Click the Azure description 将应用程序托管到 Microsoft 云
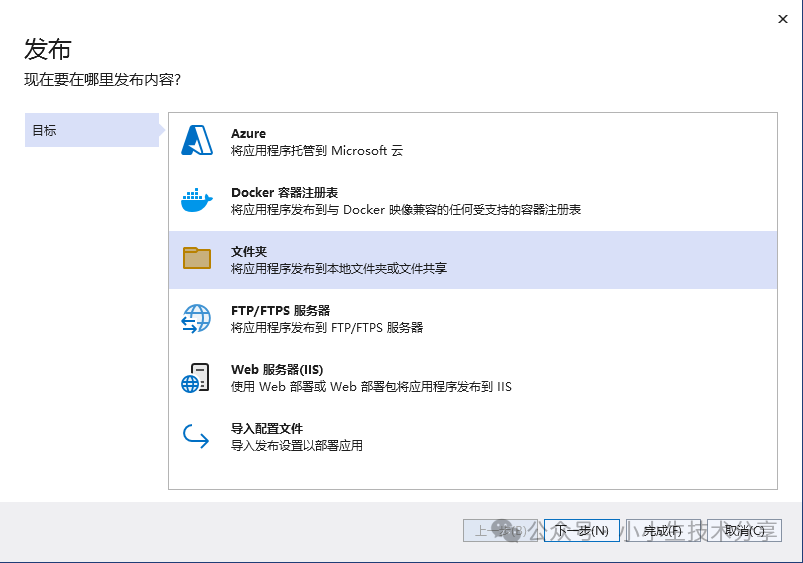The image size is (803, 563). click(x=316, y=151)
